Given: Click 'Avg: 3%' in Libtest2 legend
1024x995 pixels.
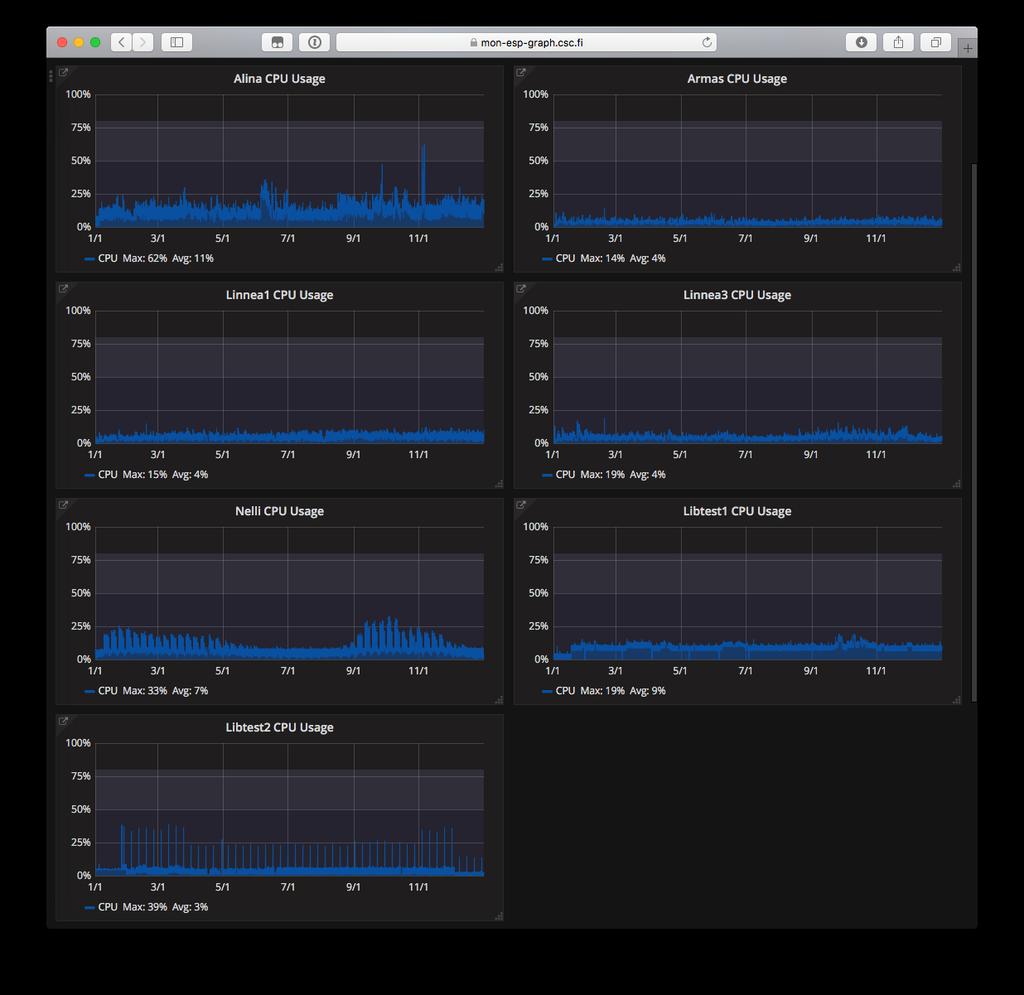Looking at the screenshot, I should click(190, 907).
